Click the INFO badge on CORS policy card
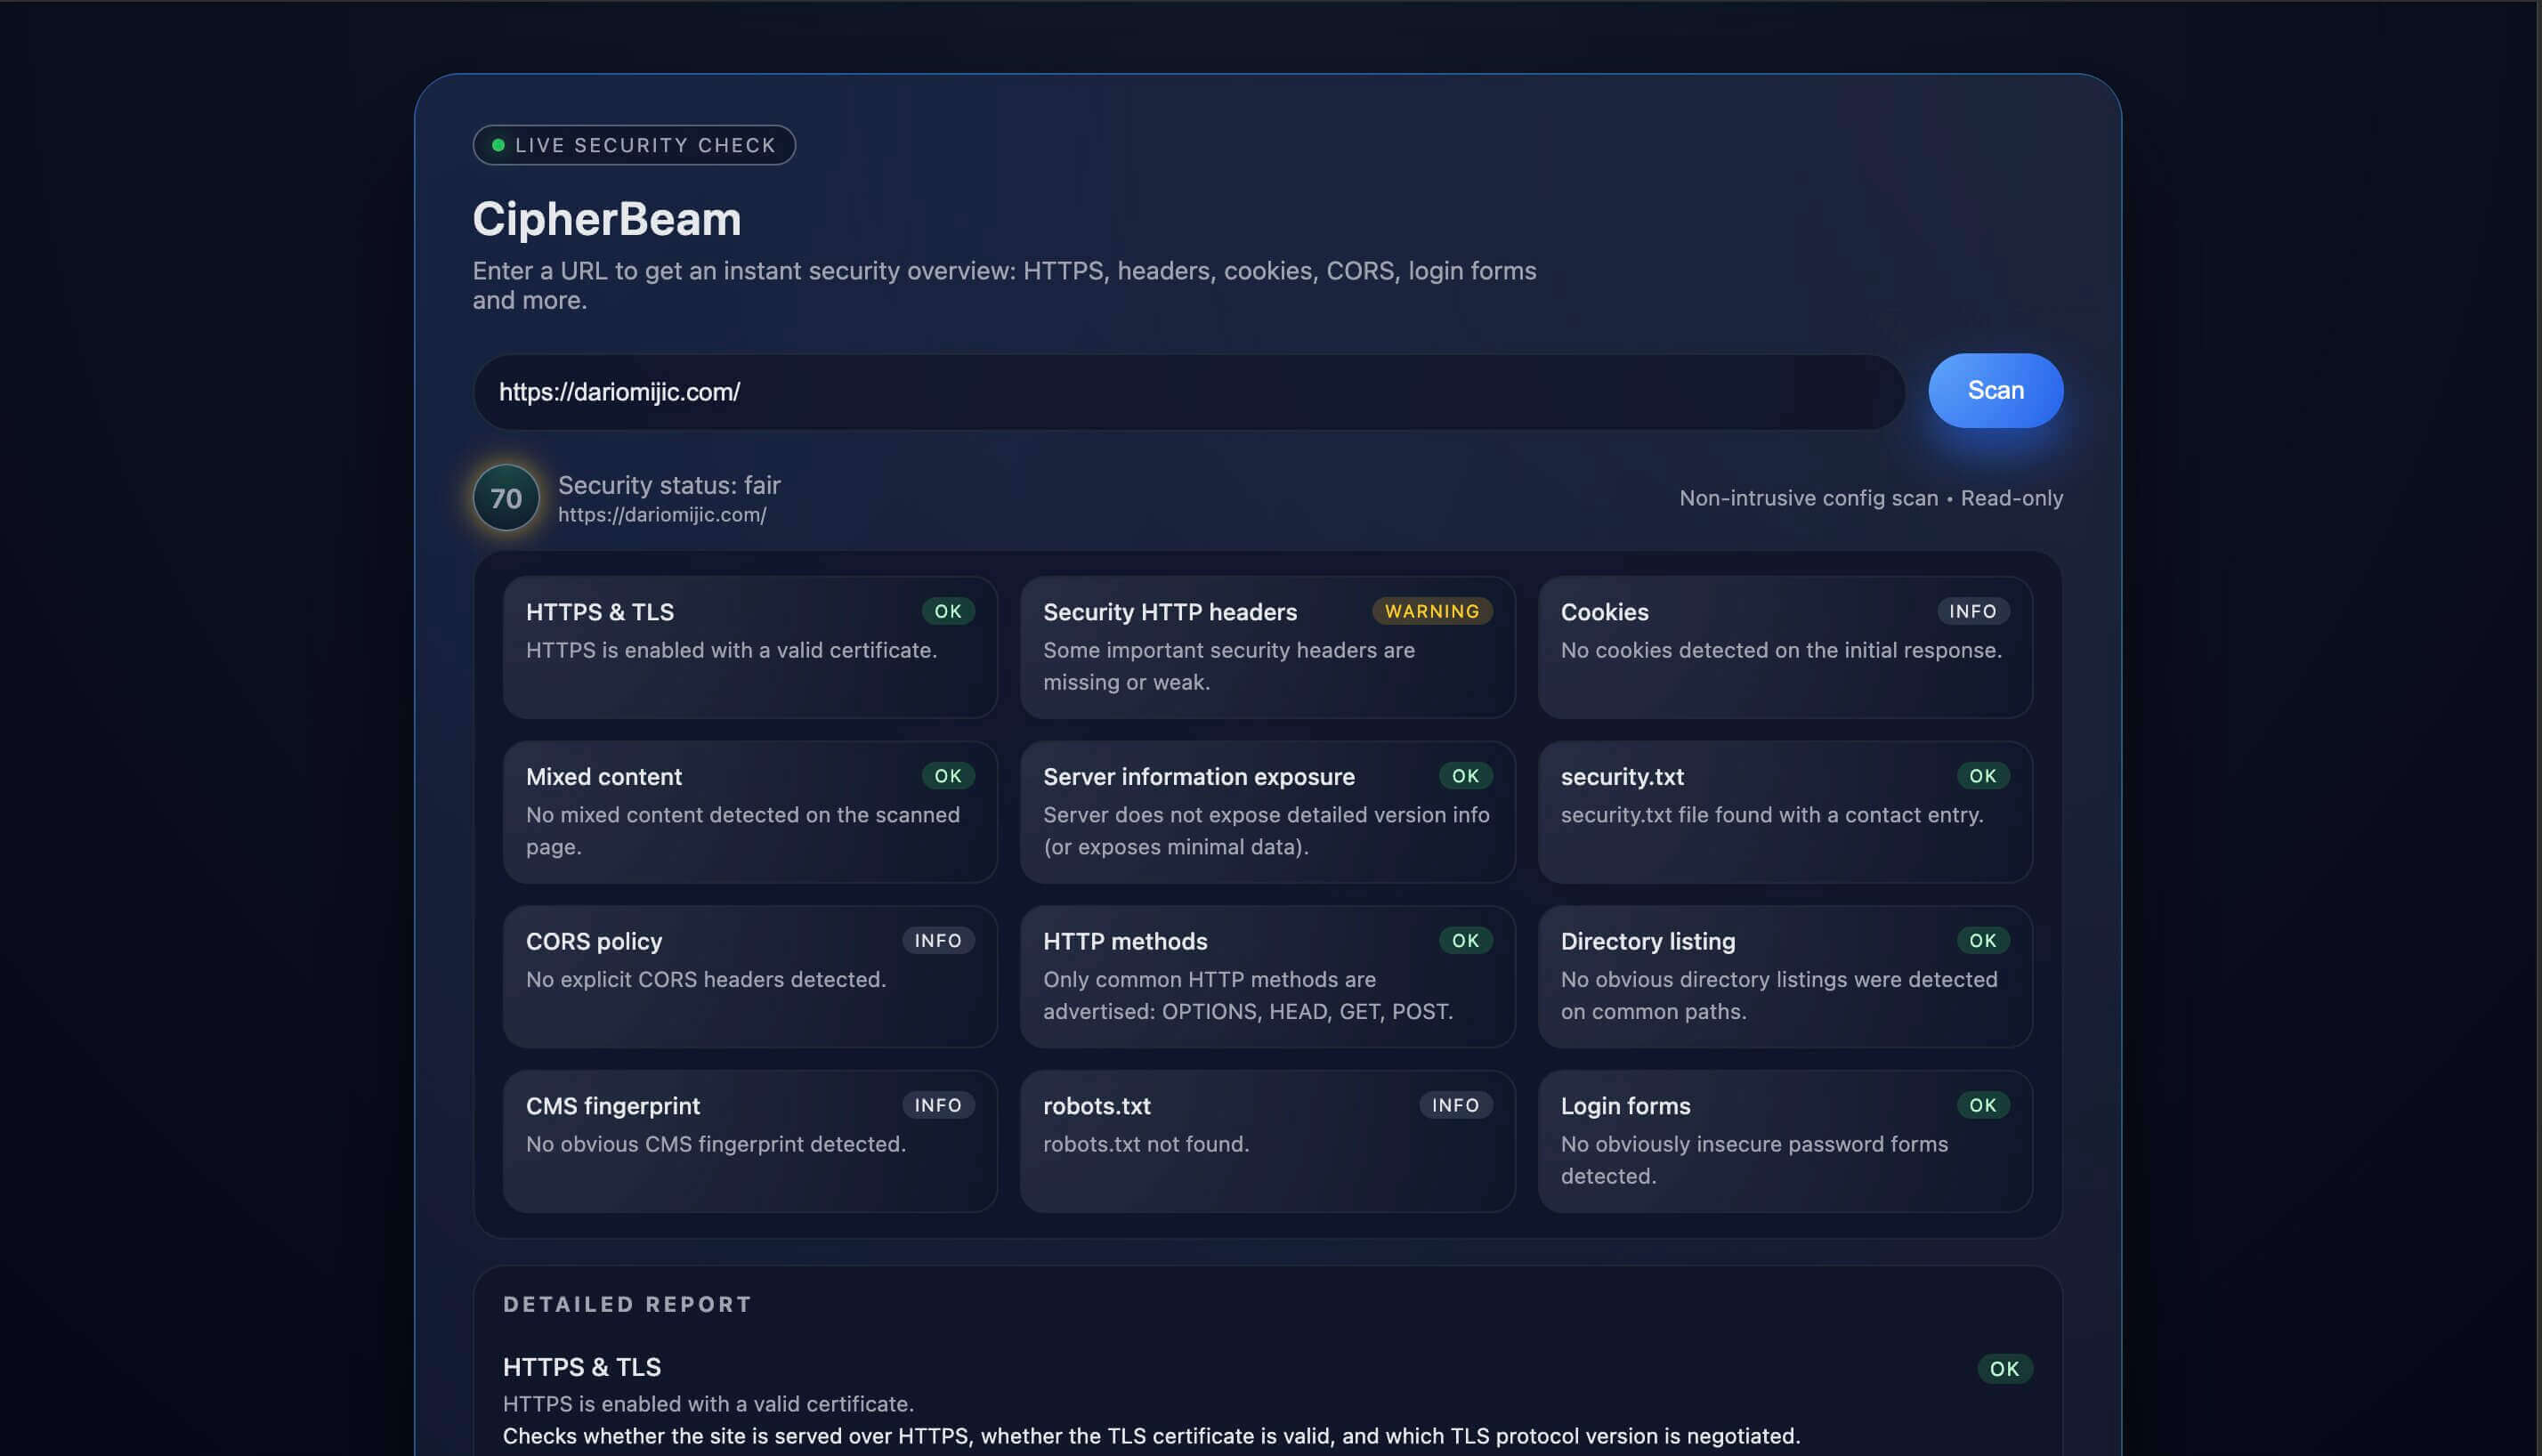Viewport: 2542px width, 1456px height. tap(937, 940)
